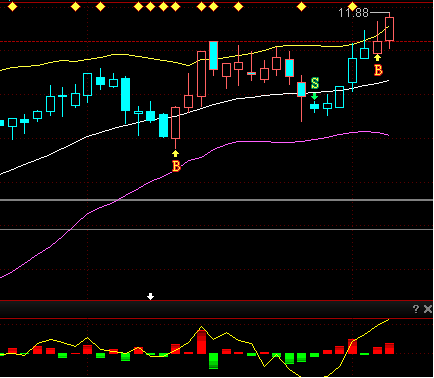The height and width of the screenshot is (378, 434).
Task: Select the green S sell signal
Action: pos(315,83)
